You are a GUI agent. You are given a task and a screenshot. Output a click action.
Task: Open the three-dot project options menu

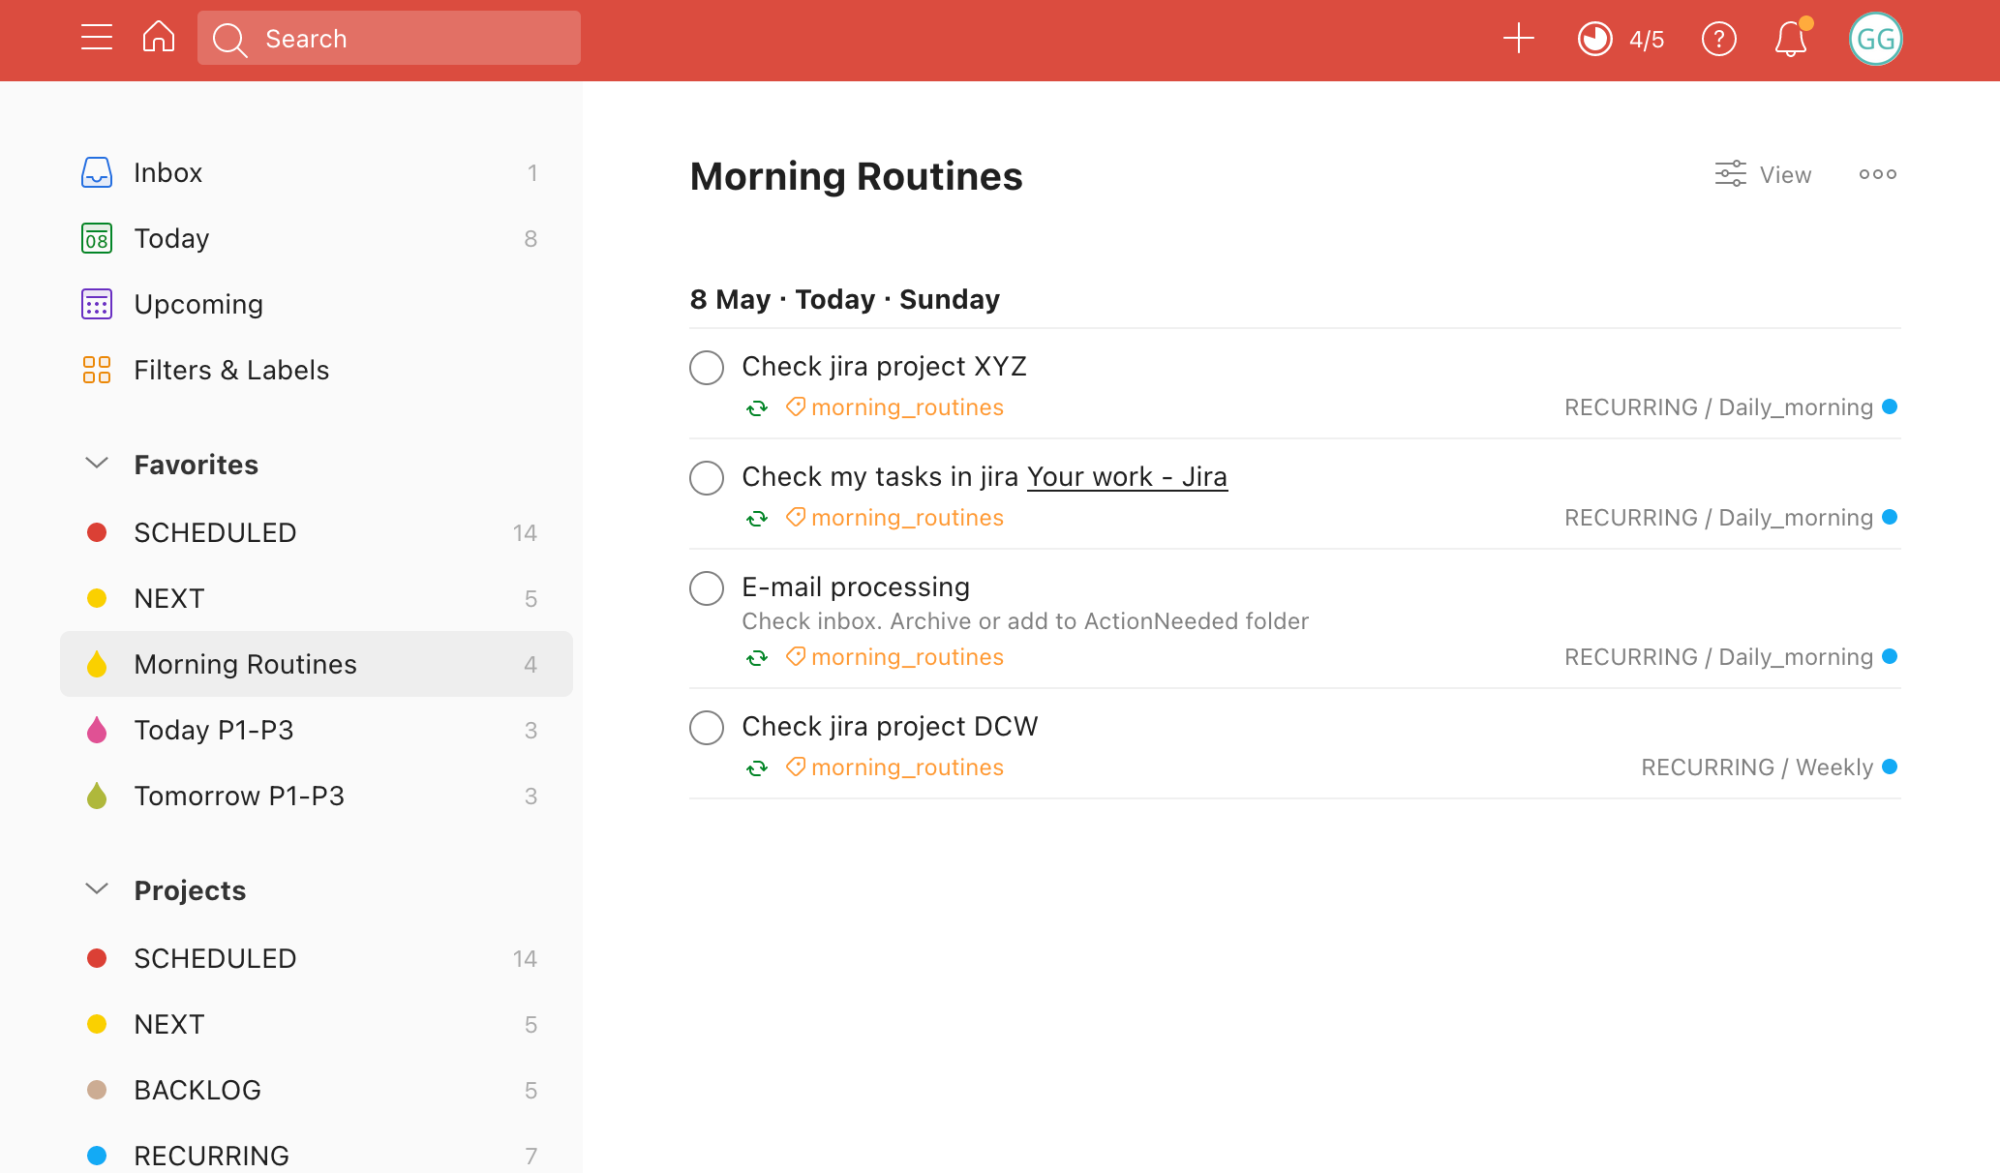[1876, 173]
